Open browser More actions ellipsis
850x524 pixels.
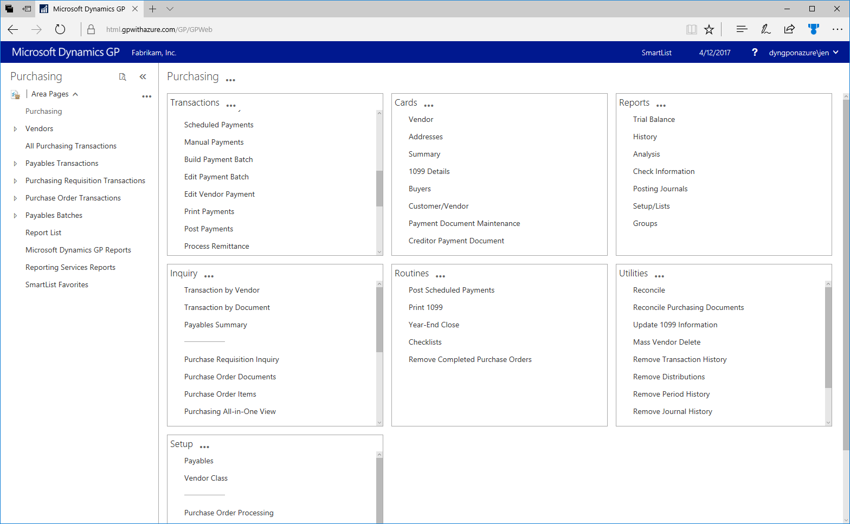tap(837, 29)
